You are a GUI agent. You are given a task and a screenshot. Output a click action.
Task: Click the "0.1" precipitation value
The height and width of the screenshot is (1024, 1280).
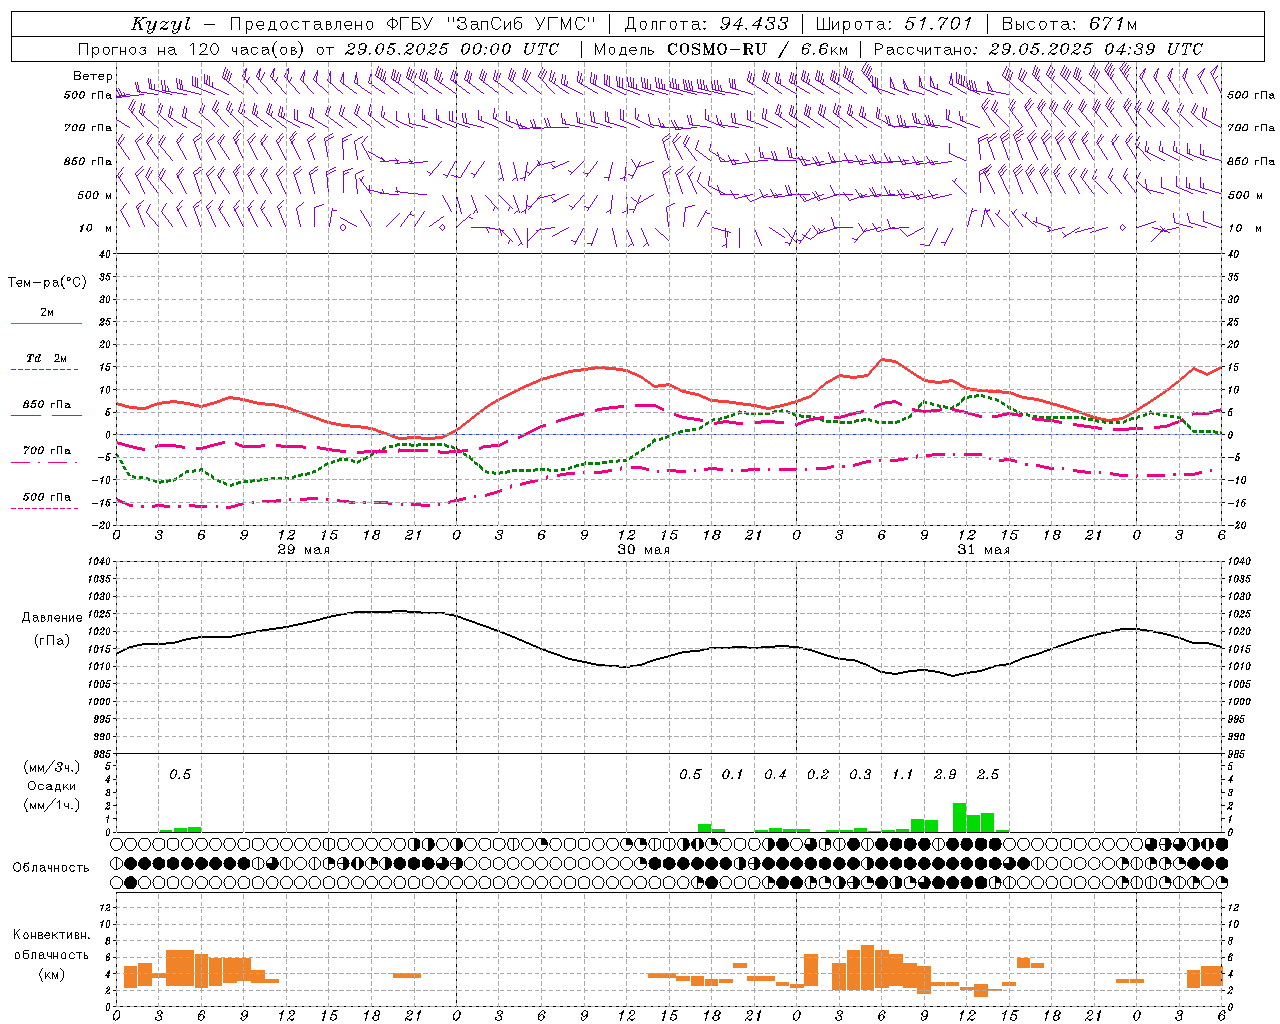(x=733, y=775)
